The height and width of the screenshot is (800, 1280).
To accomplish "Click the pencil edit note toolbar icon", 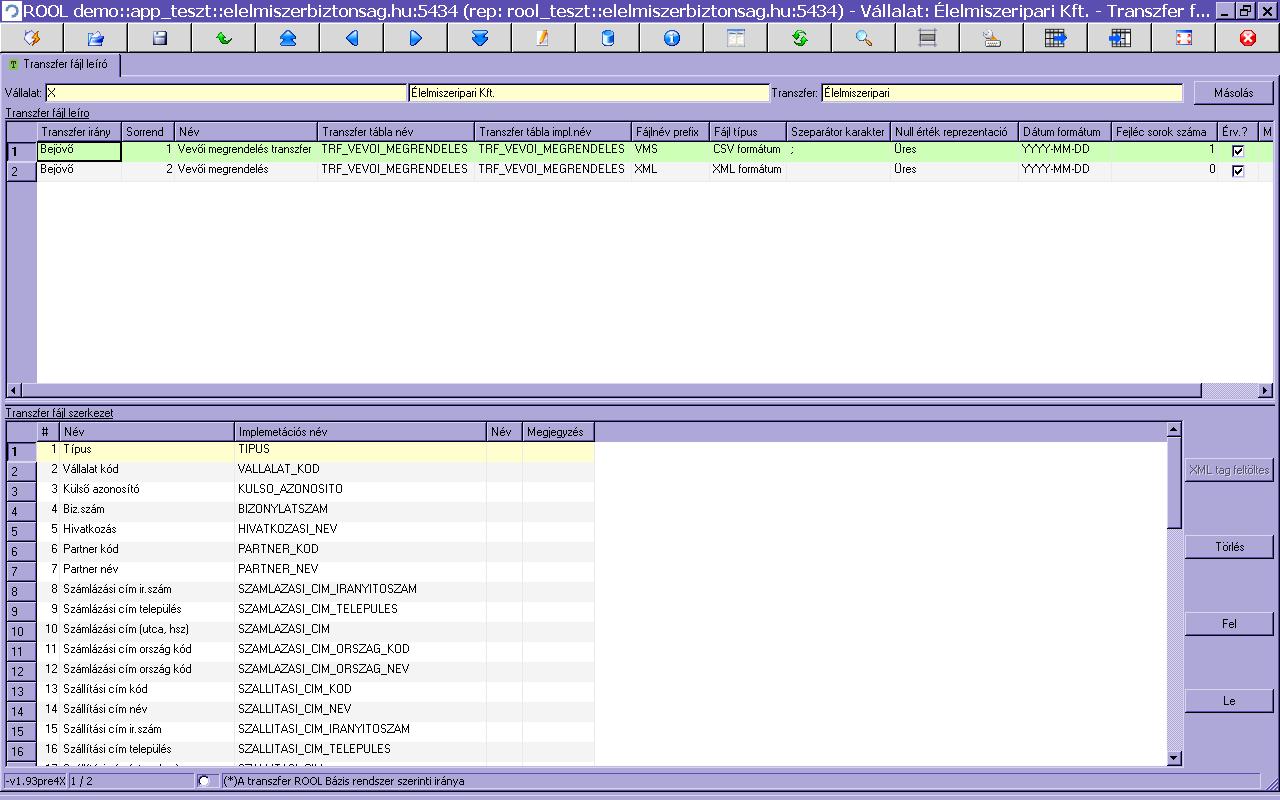I will [x=543, y=38].
